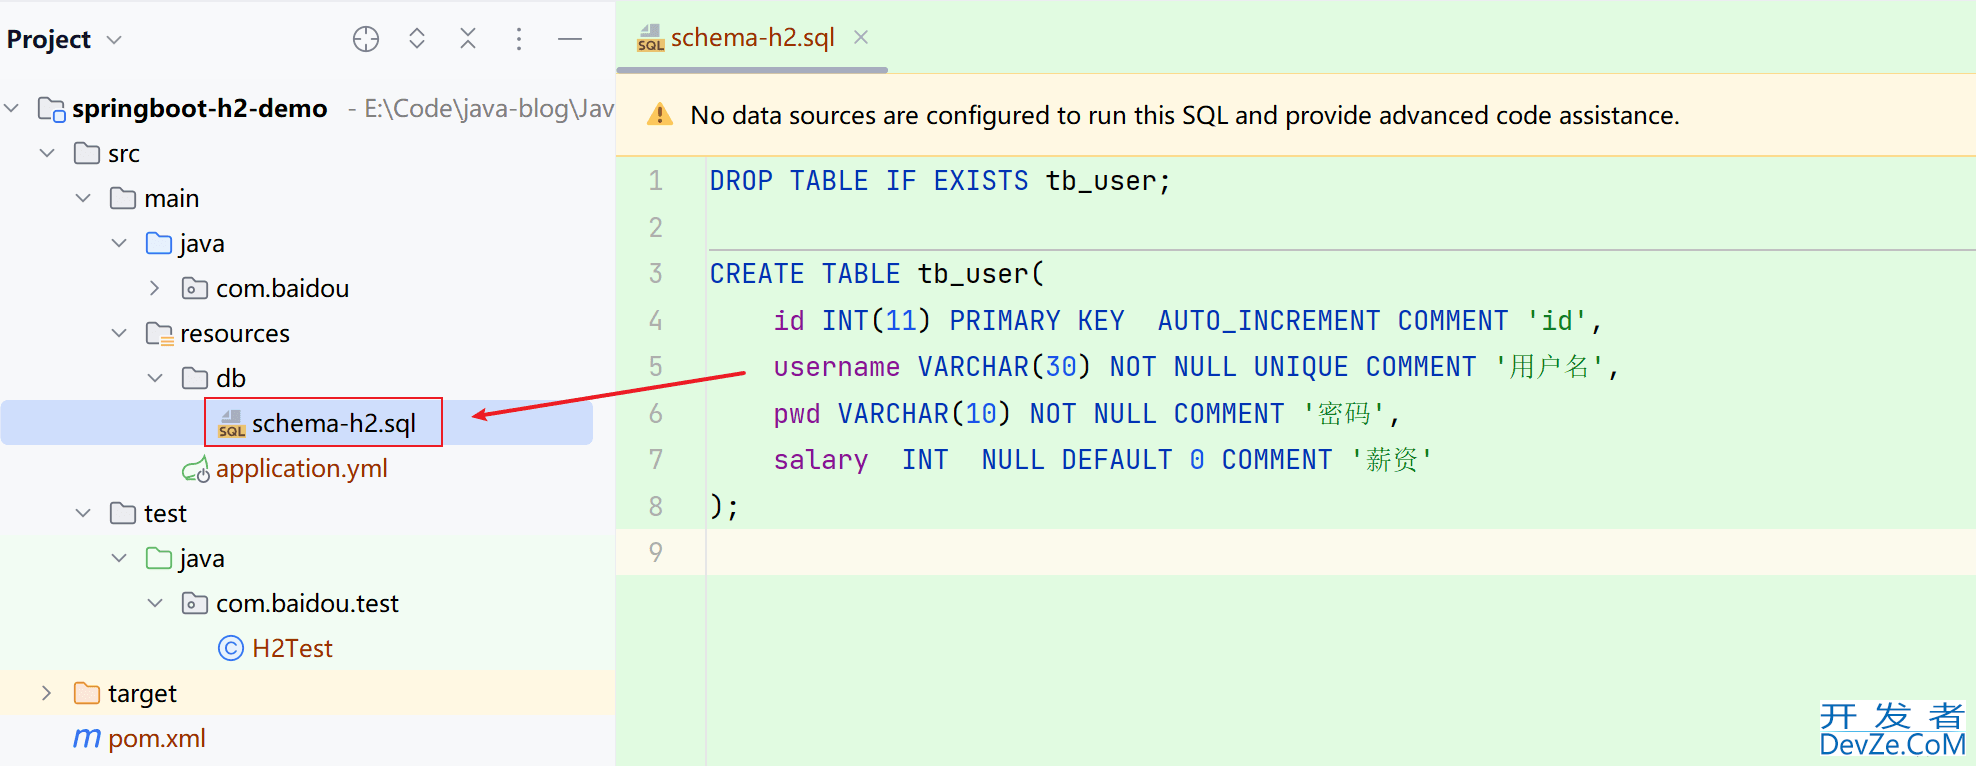Click the DEFAULT keyword on line 7
Image resolution: width=1976 pixels, height=766 pixels.
1117,460
